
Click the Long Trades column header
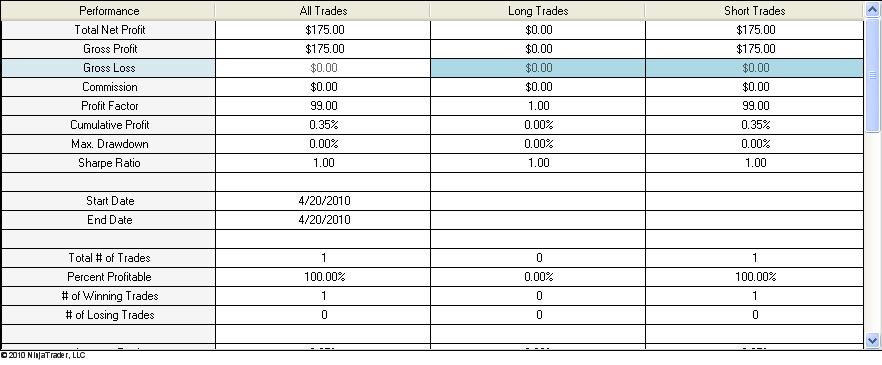[538, 11]
